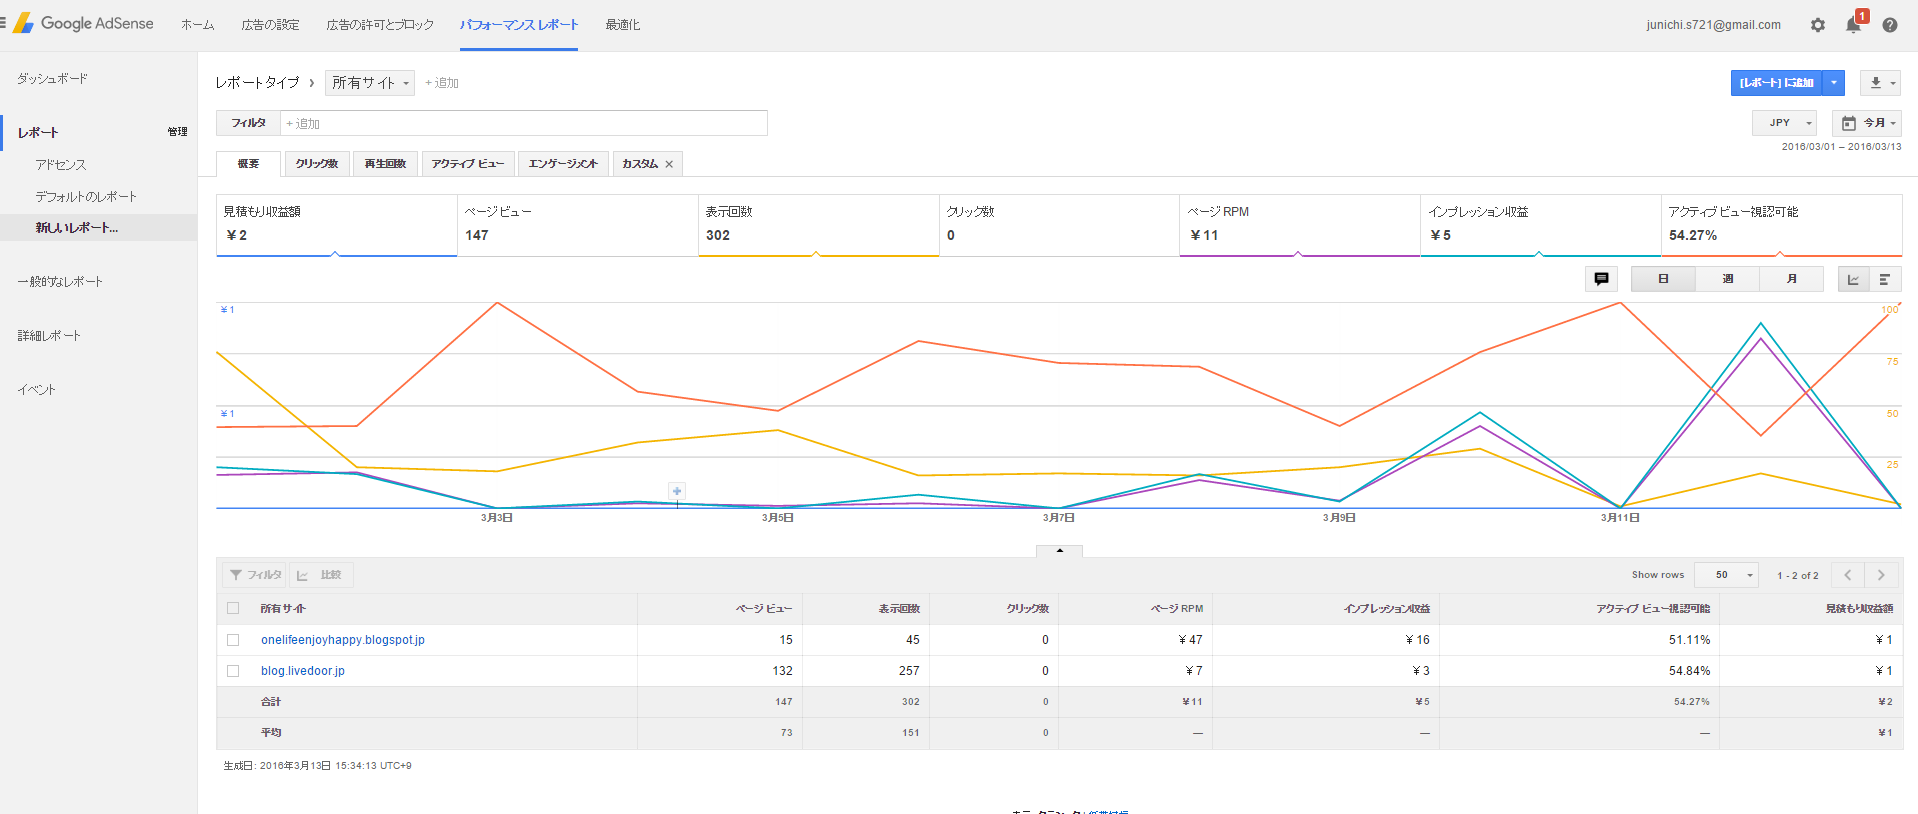Open the blog.livedoor.jp site link

click(303, 671)
